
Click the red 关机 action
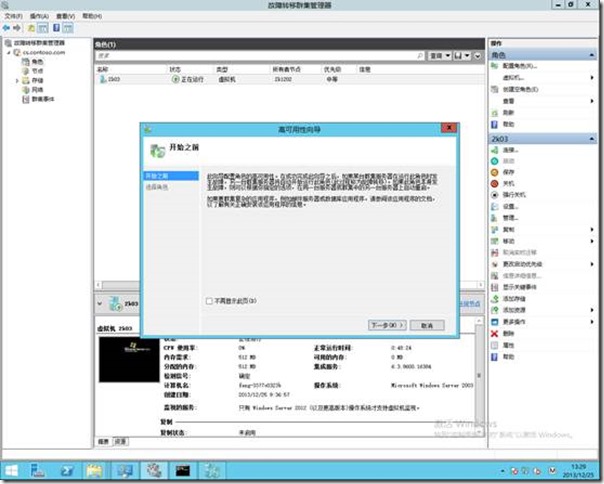coord(508,184)
